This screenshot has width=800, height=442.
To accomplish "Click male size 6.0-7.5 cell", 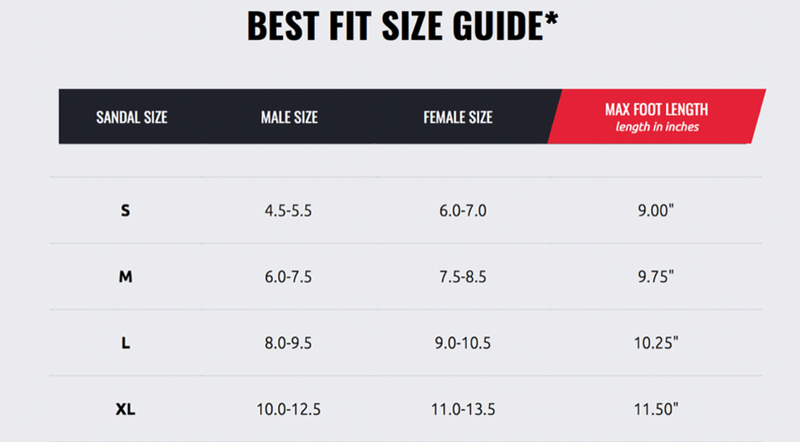I will tap(288, 277).
